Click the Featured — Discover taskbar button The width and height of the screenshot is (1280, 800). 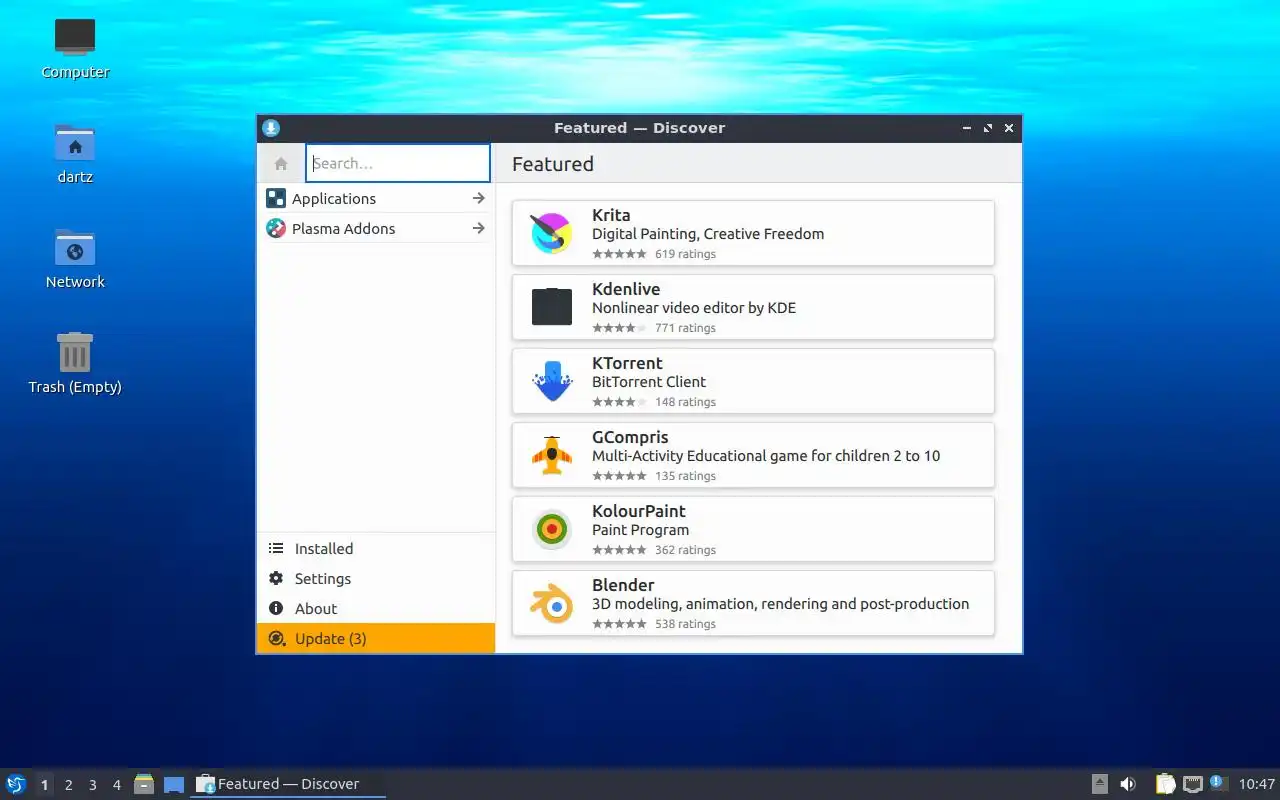[288, 784]
